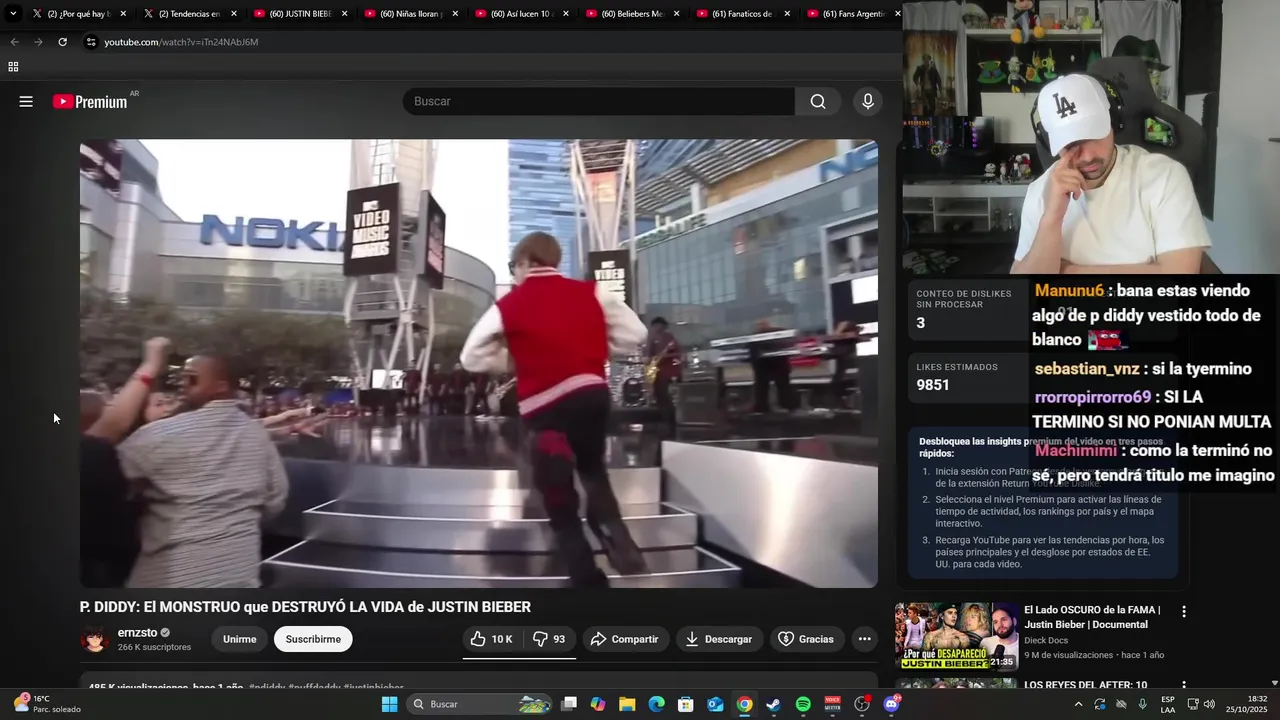The height and width of the screenshot is (720, 1280).
Task: Select the 'Likes estimados' 9851 value
Action: tap(933, 385)
